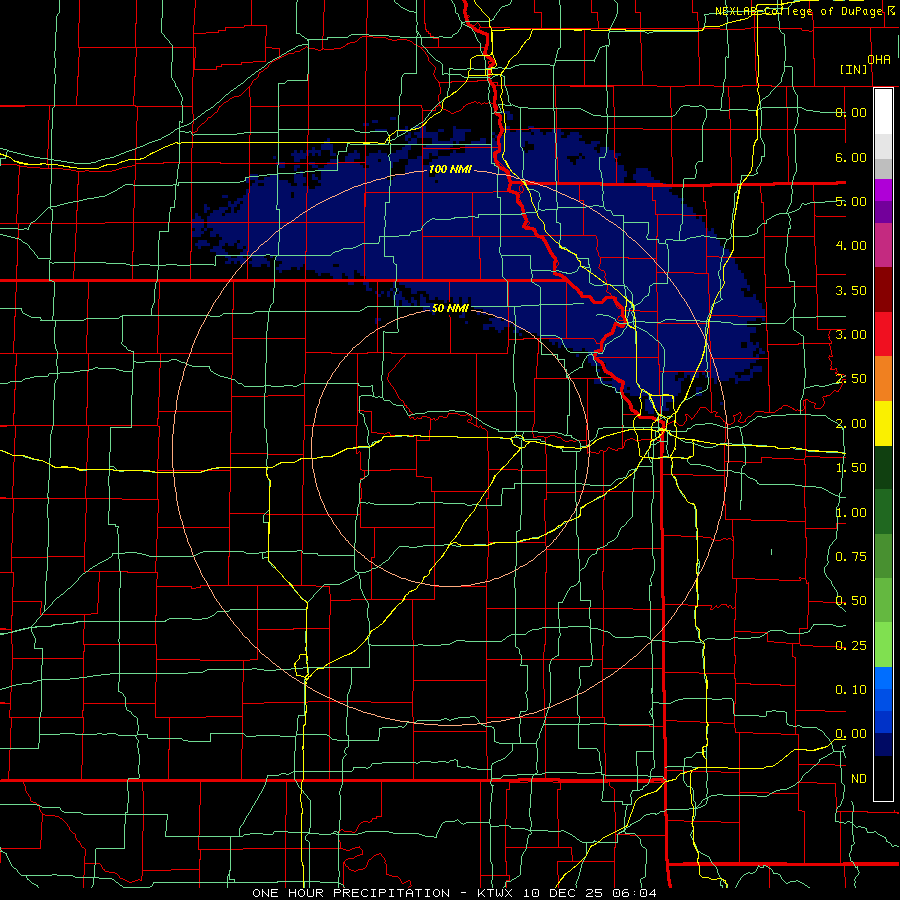
Task: Click the '50 NMI' range ring label
Action: 450,308
